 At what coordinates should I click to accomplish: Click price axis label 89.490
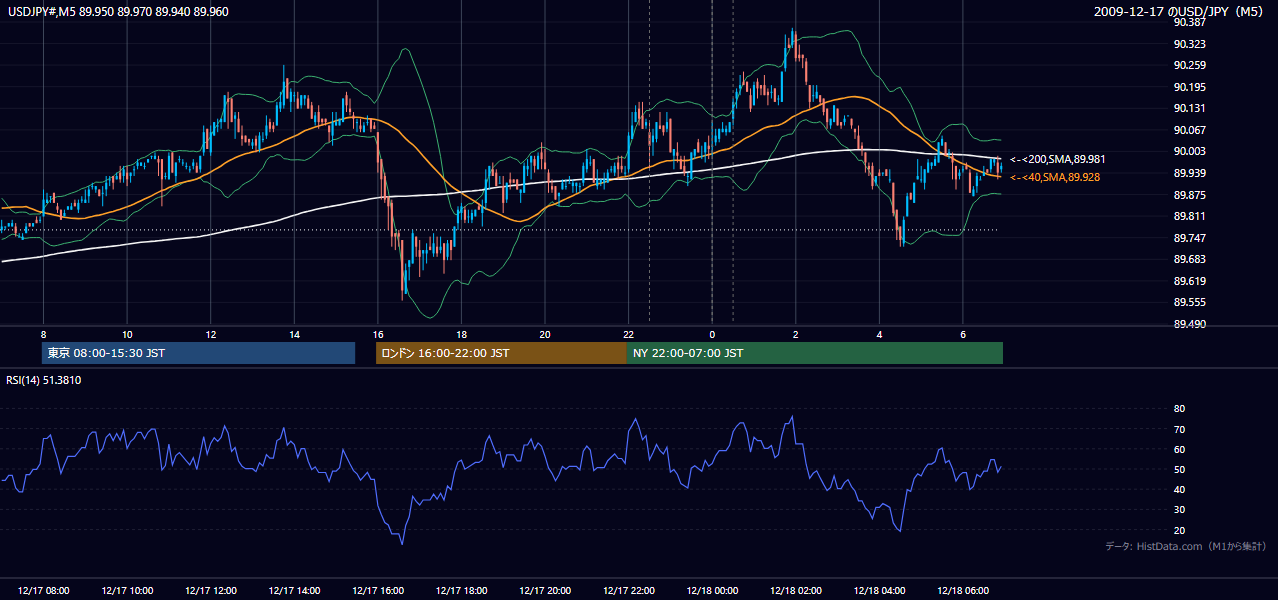click(x=1189, y=324)
